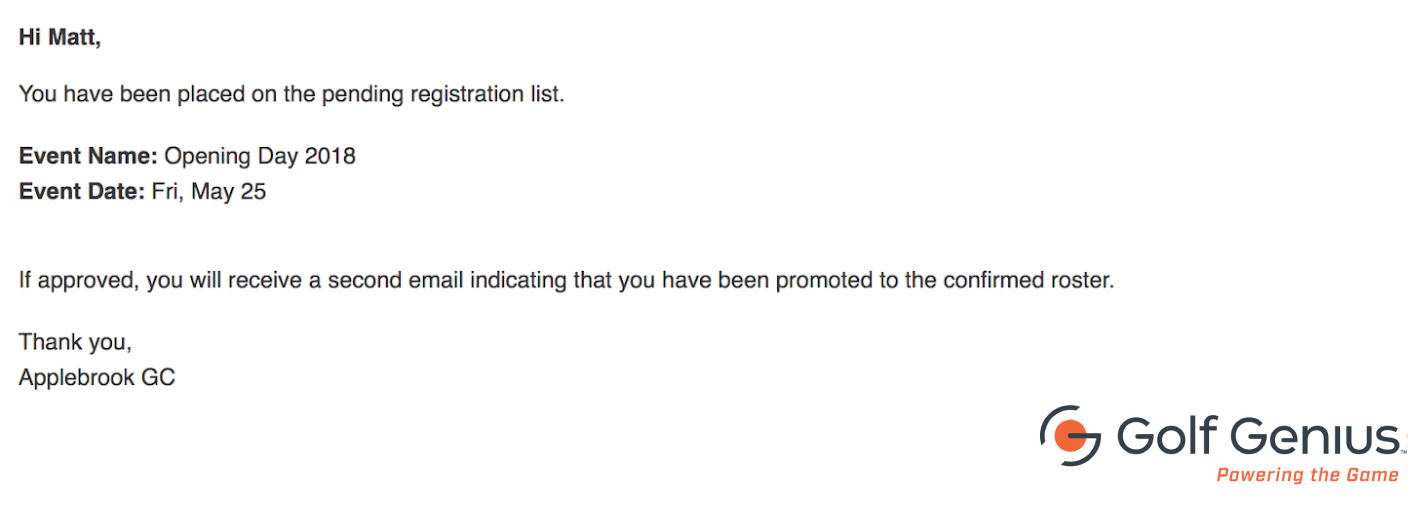Click the 'Fri, May 25' date text
This screenshot has height=510, width=1428.
pyautogui.click(x=209, y=192)
